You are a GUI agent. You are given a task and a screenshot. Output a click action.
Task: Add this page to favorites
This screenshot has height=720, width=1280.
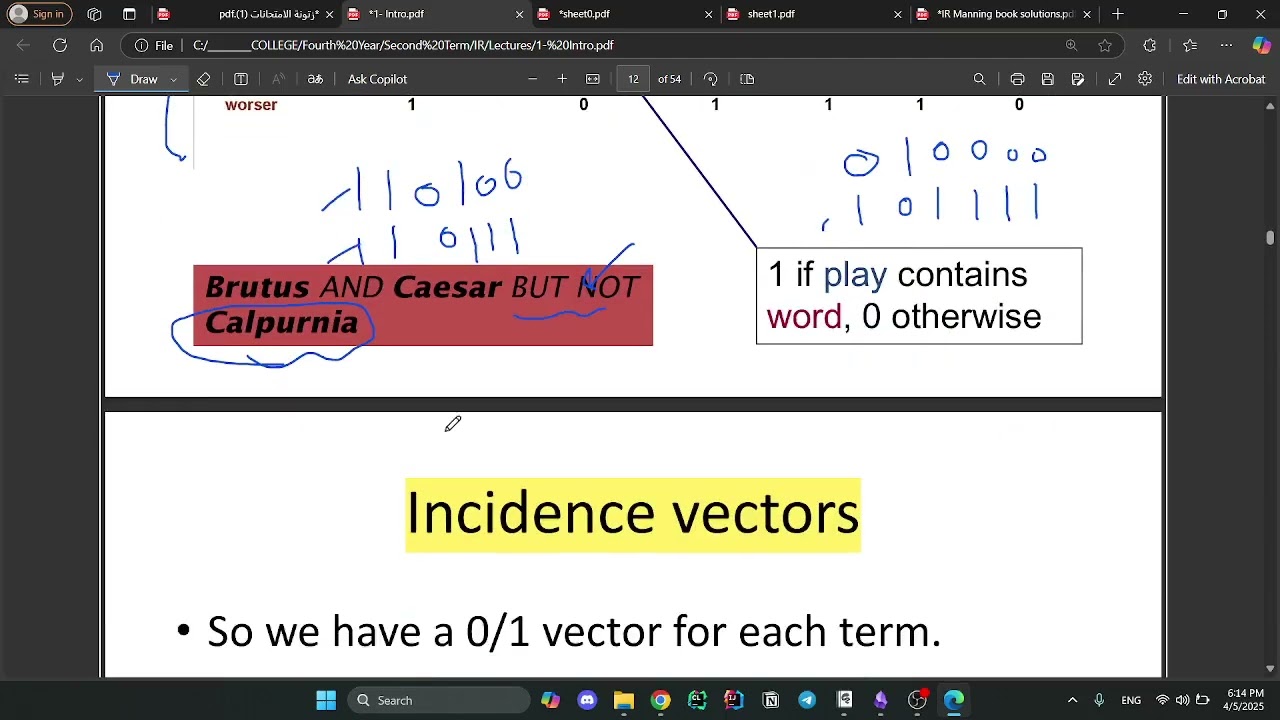1105,45
